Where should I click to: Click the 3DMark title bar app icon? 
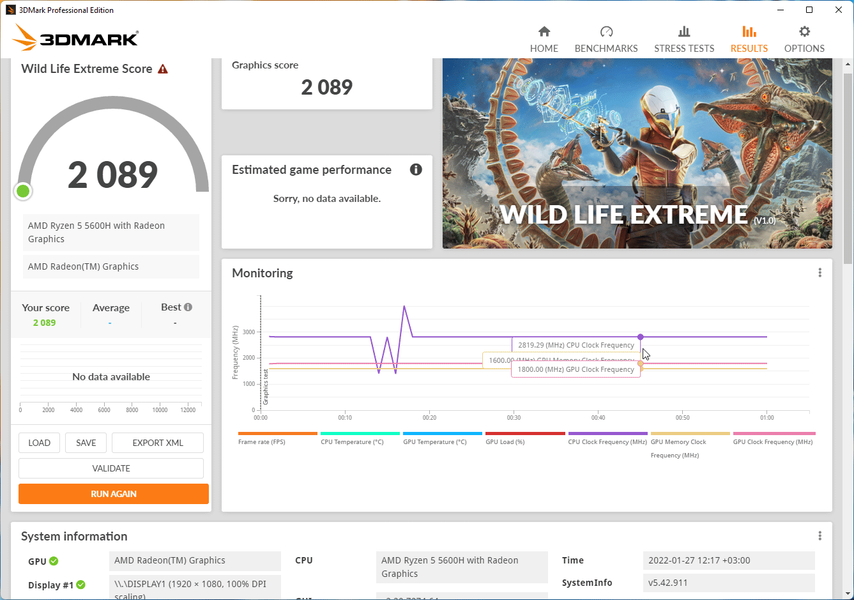(10, 10)
